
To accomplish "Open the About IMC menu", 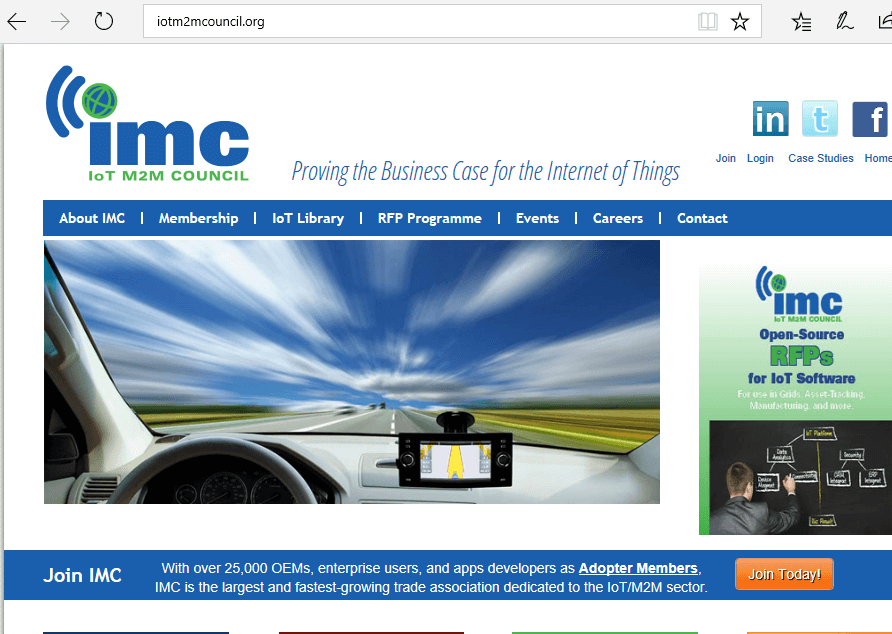I will (92, 218).
